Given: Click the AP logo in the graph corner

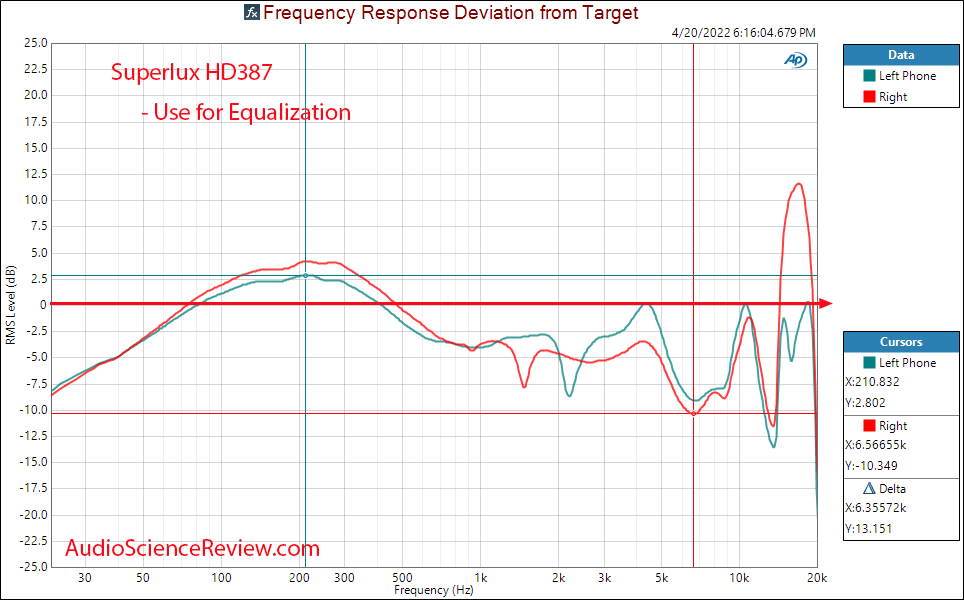Looking at the screenshot, I should pyautogui.click(x=796, y=60).
